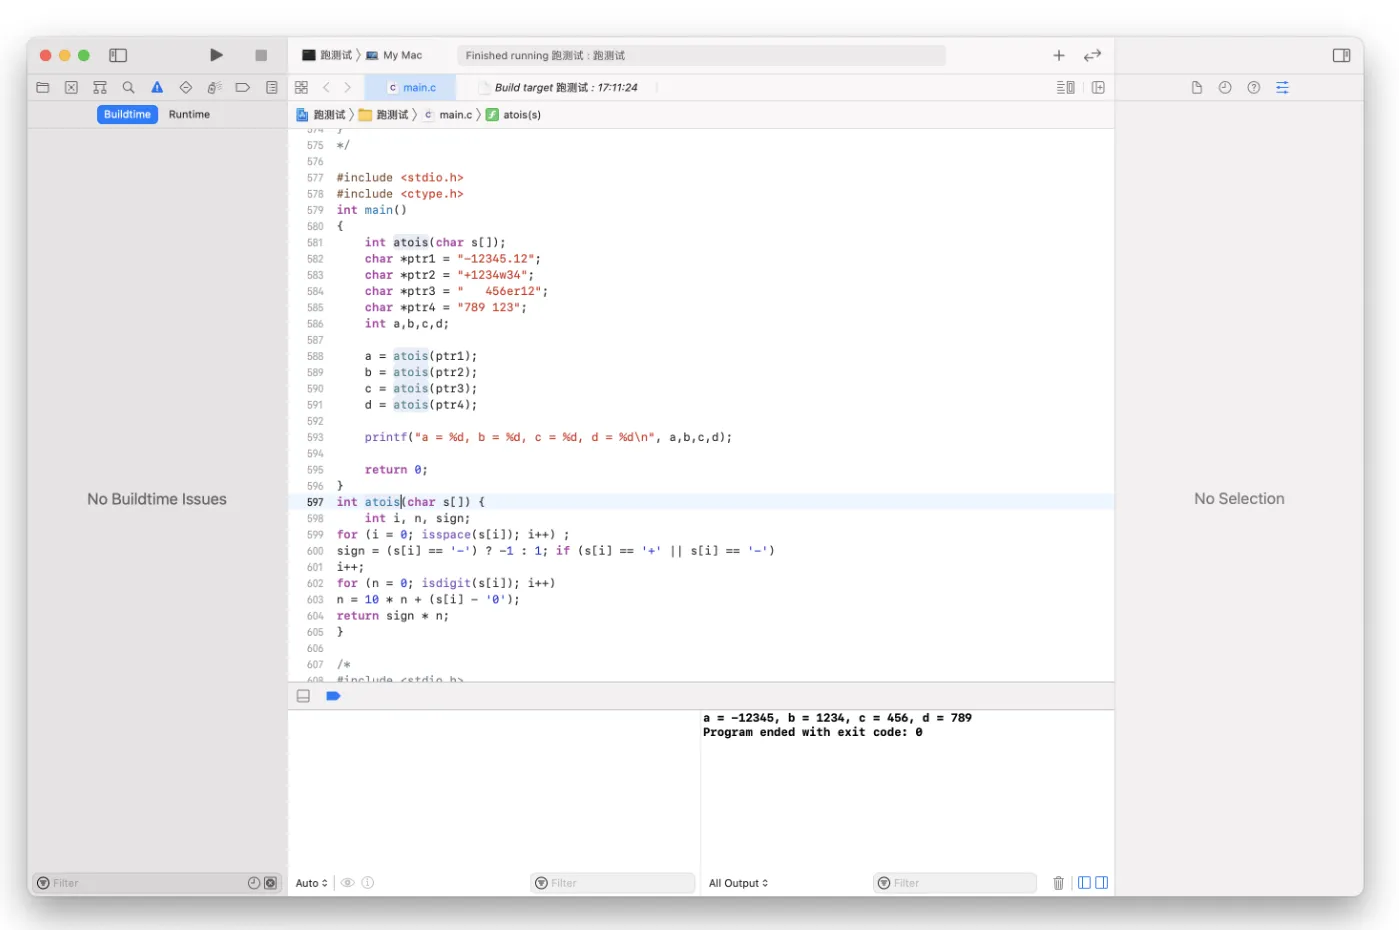Select the Buildtime issues tab

pos(127,114)
